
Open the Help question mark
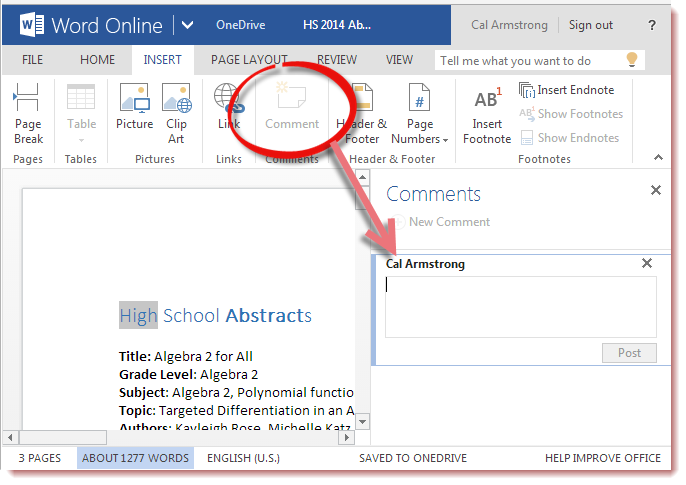(x=652, y=25)
